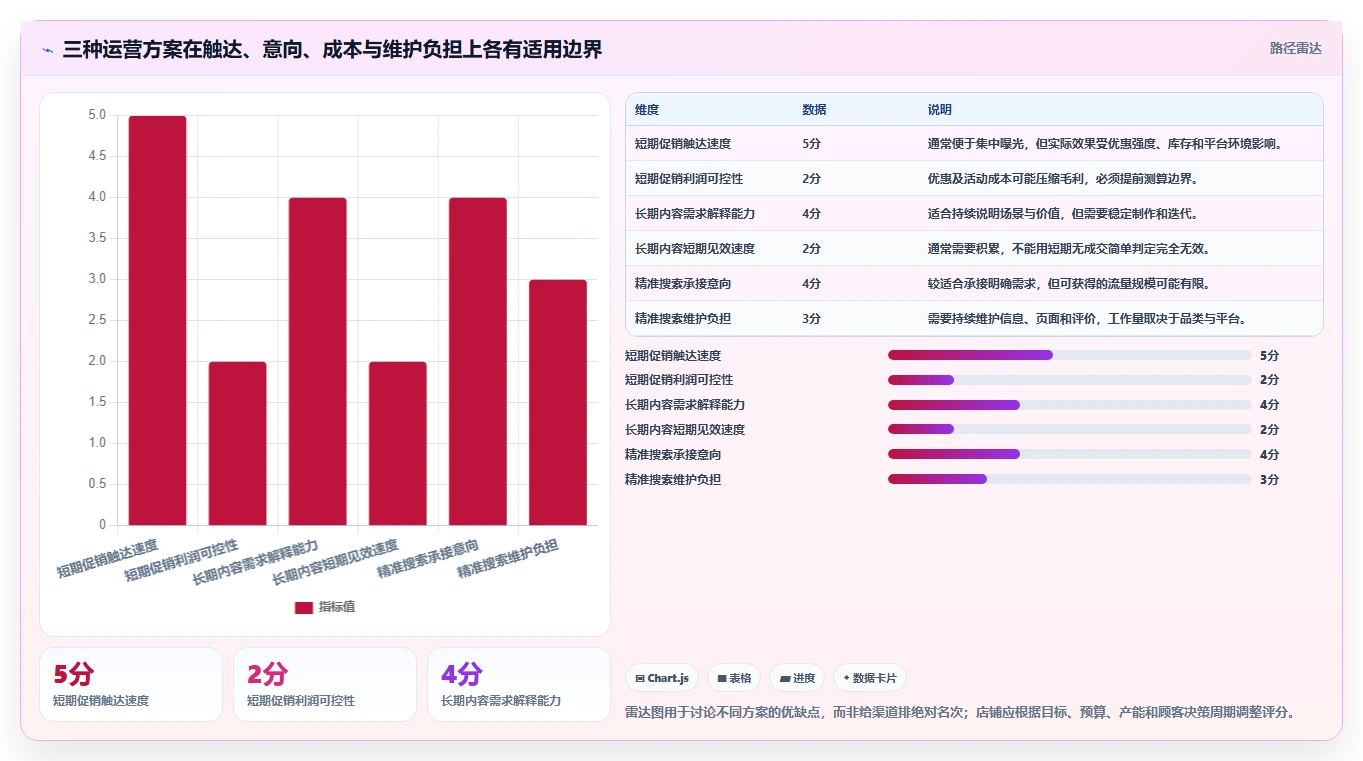Click the description starting 通常需要积累
This screenshot has width=1363, height=761.
1069,248
